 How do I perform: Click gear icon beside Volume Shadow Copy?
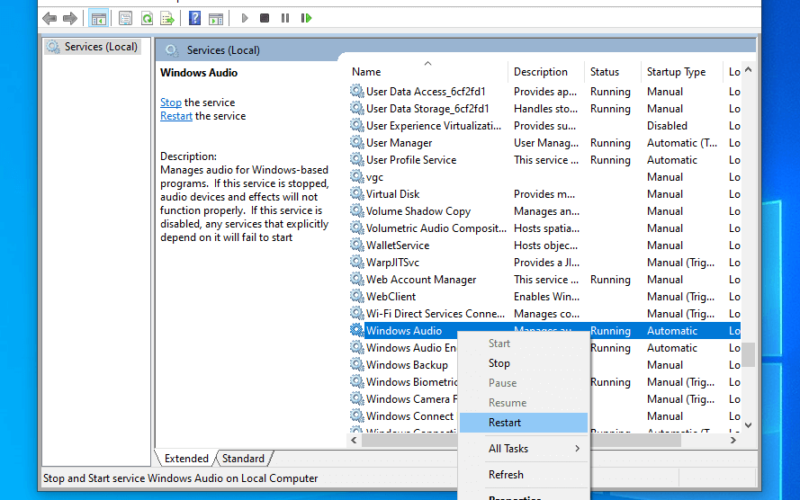click(x=357, y=211)
